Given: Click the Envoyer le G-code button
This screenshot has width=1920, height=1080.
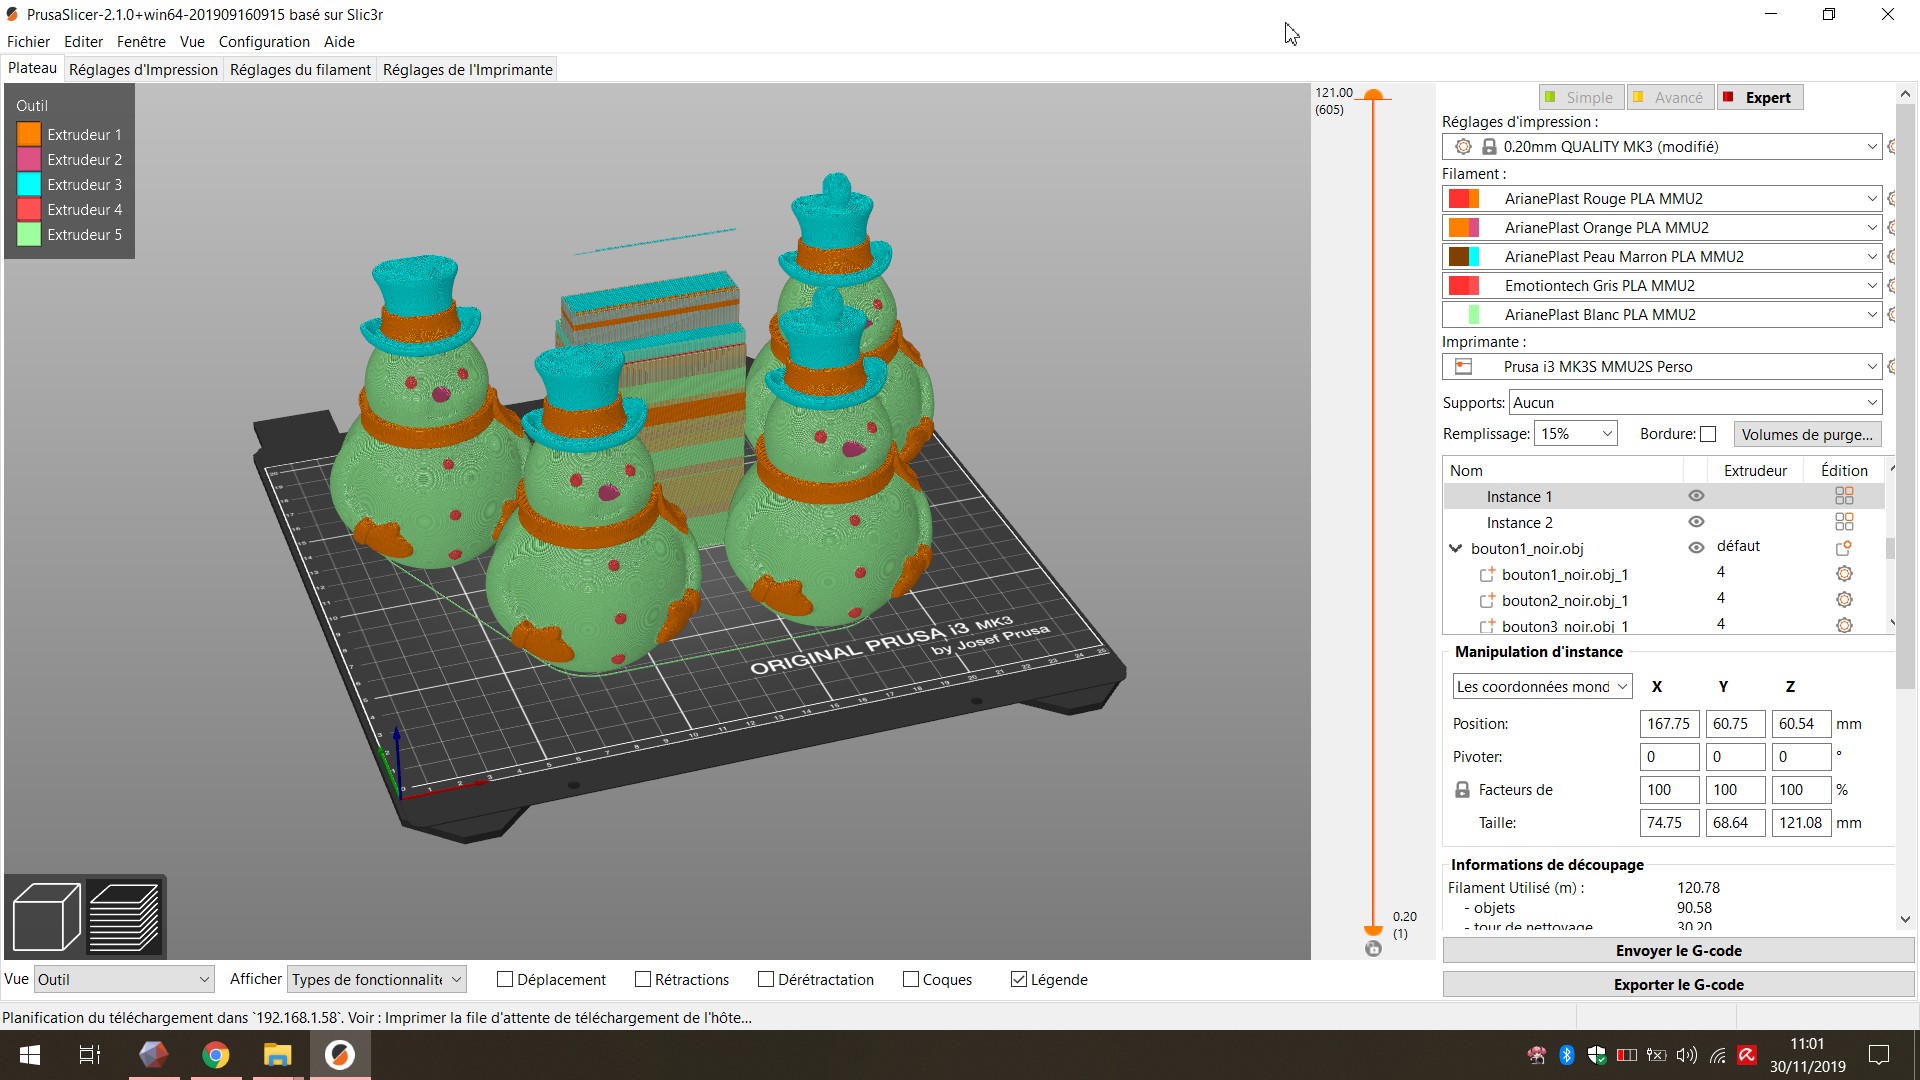Looking at the screenshot, I should [x=1678, y=951].
